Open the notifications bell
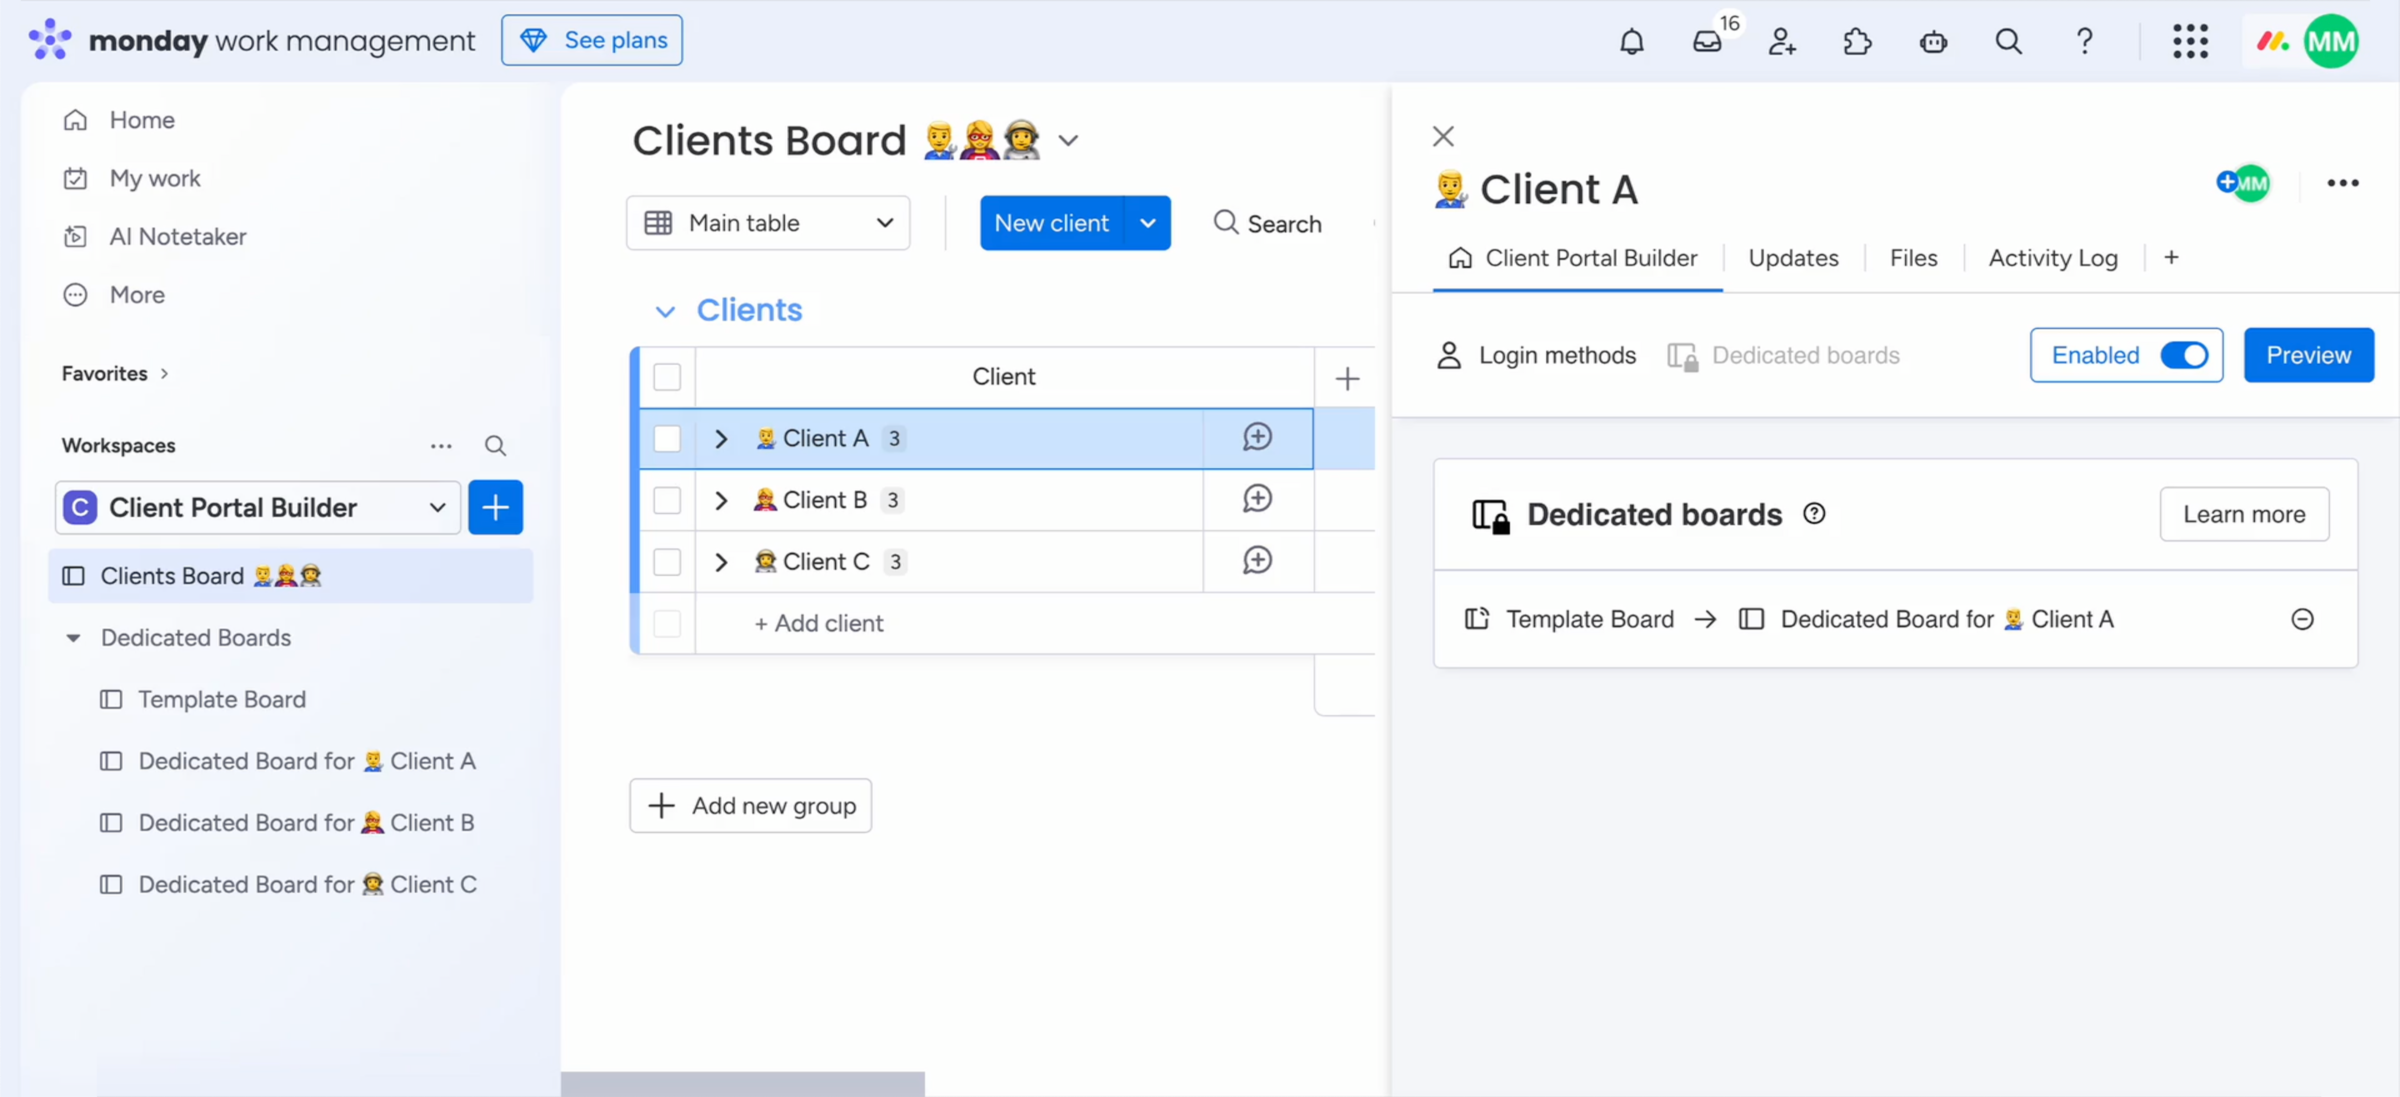The width and height of the screenshot is (2400, 1097). coord(1631,41)
